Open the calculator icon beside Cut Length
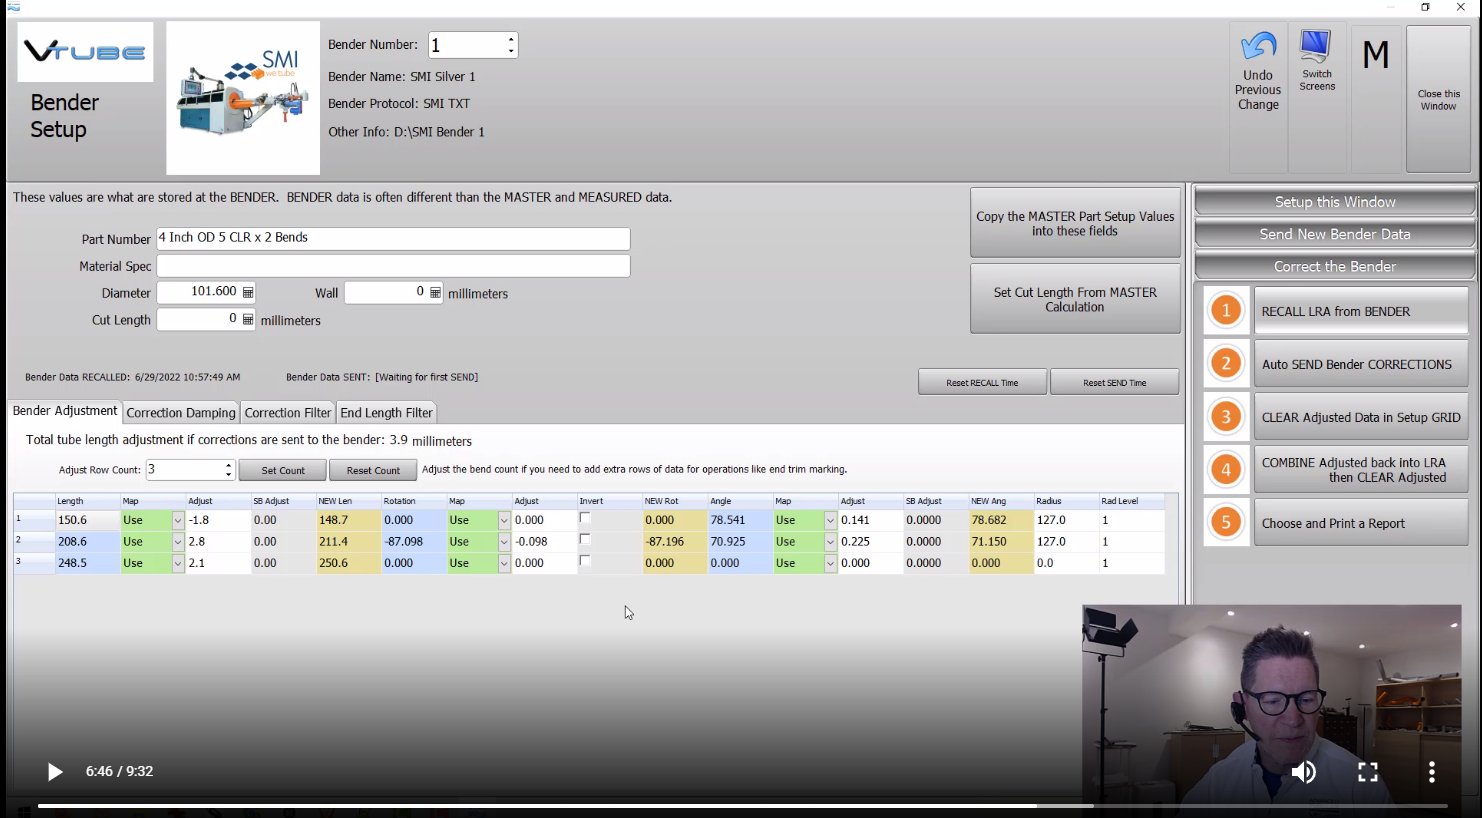This screenshot has height=818, width=1482. 248,319
